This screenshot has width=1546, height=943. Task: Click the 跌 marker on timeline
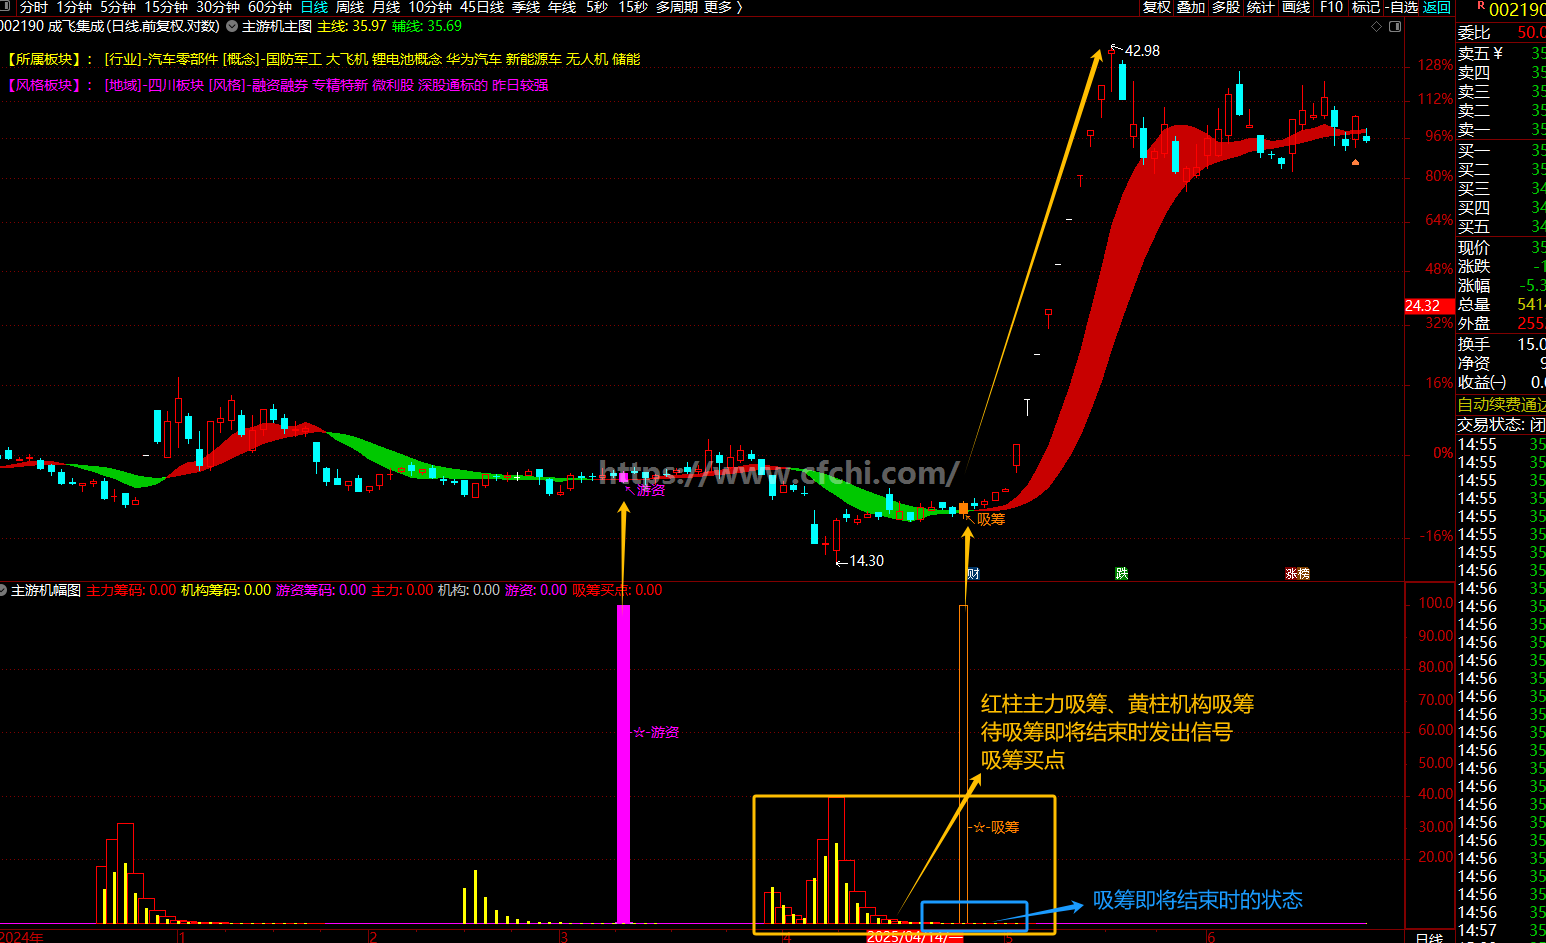1122,574
